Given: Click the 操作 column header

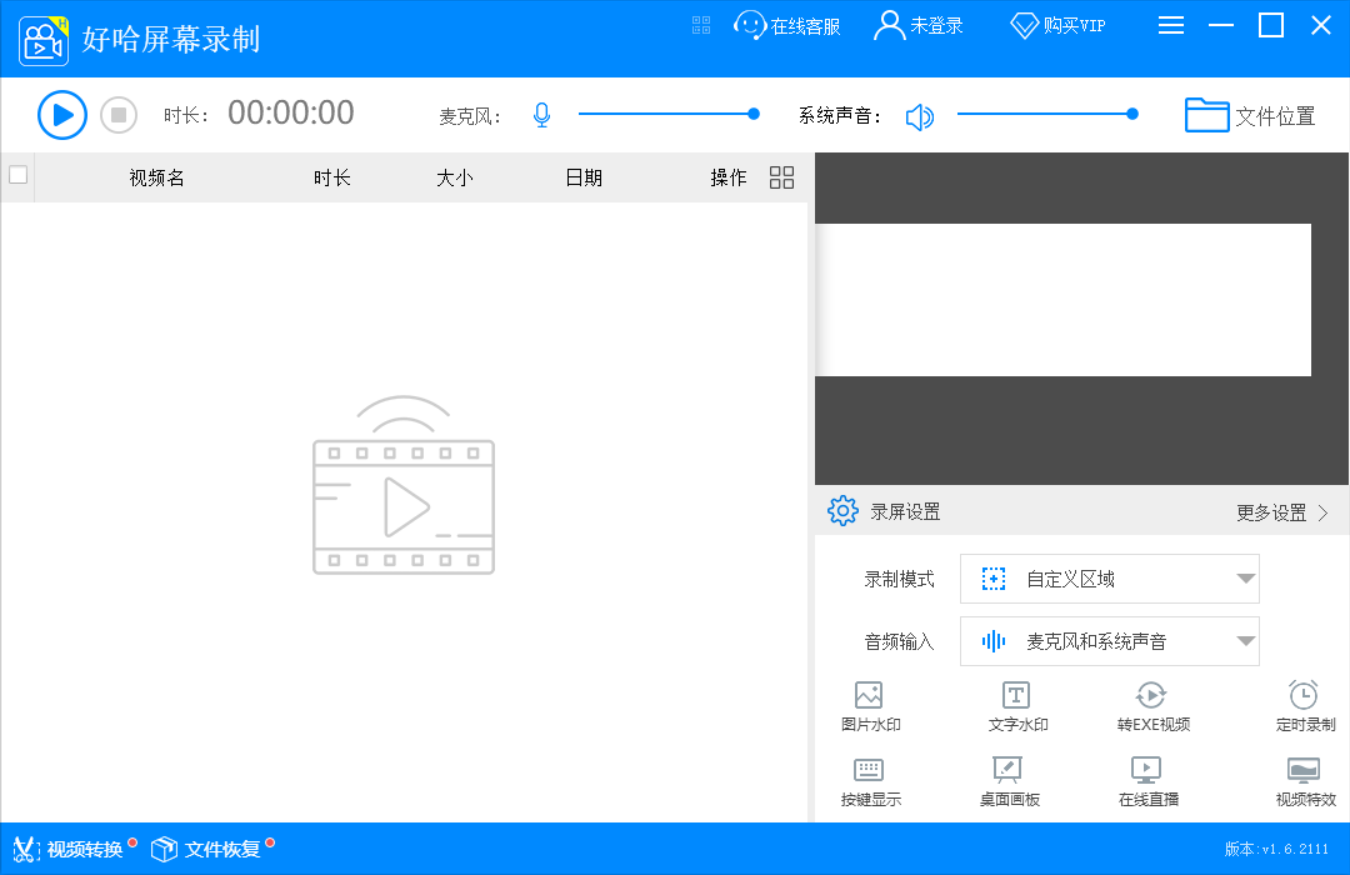Looking at the screenshot, I should [728, 178].
